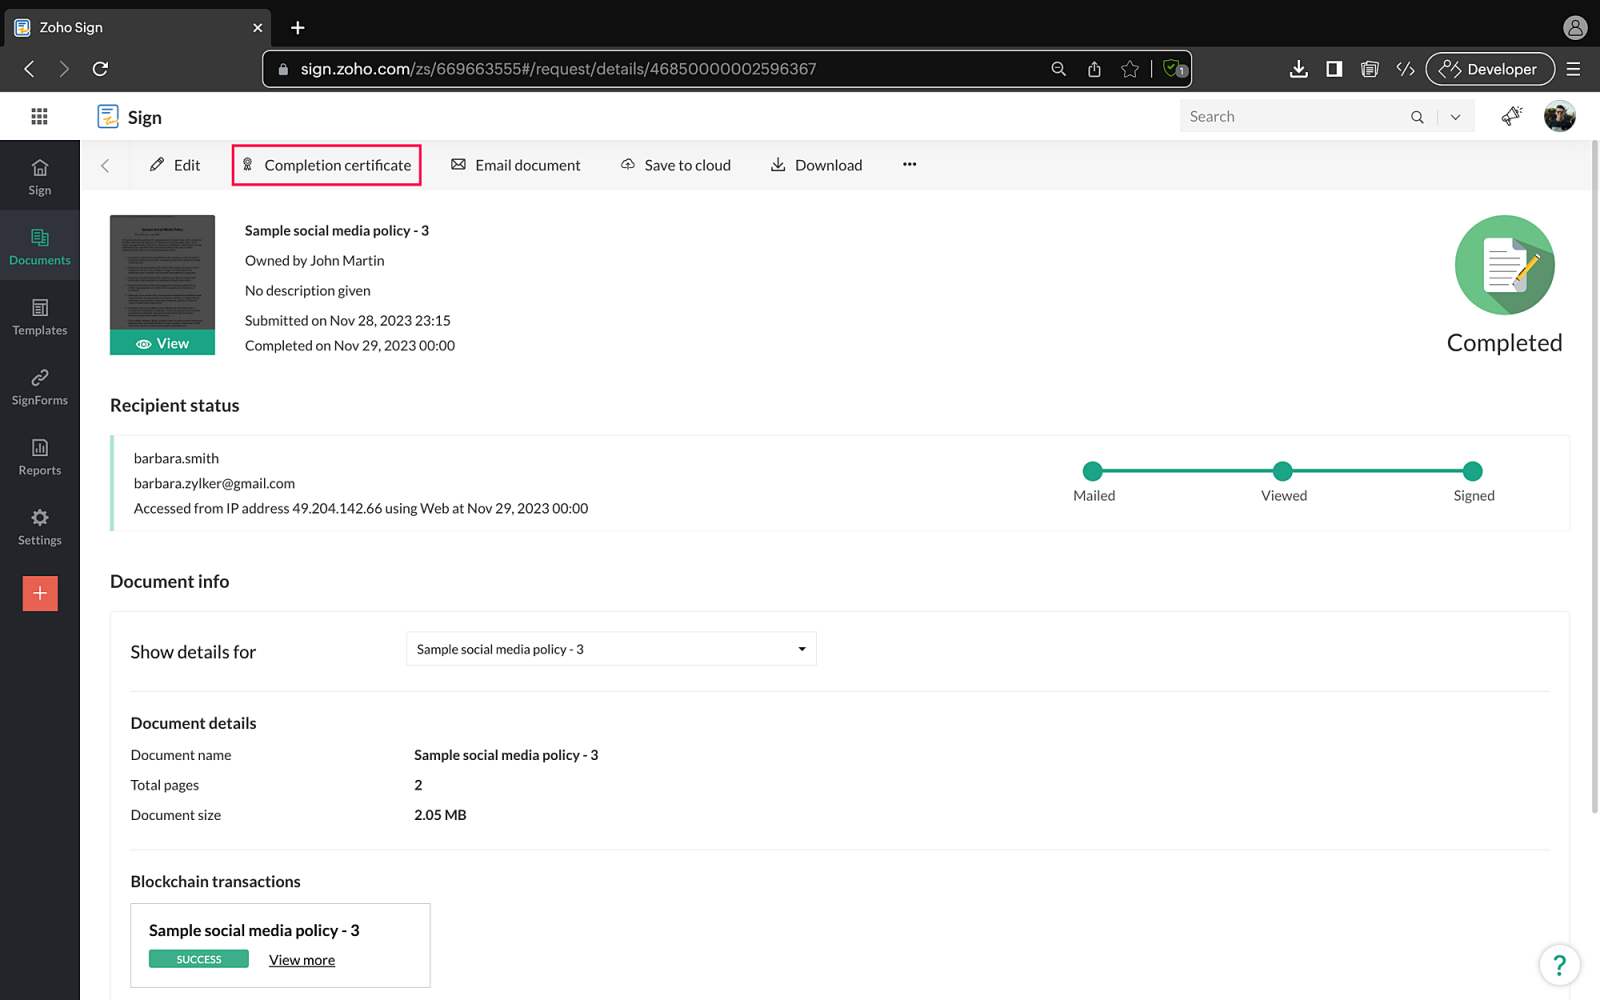Open Reports section in sidebar

point(40,456)
